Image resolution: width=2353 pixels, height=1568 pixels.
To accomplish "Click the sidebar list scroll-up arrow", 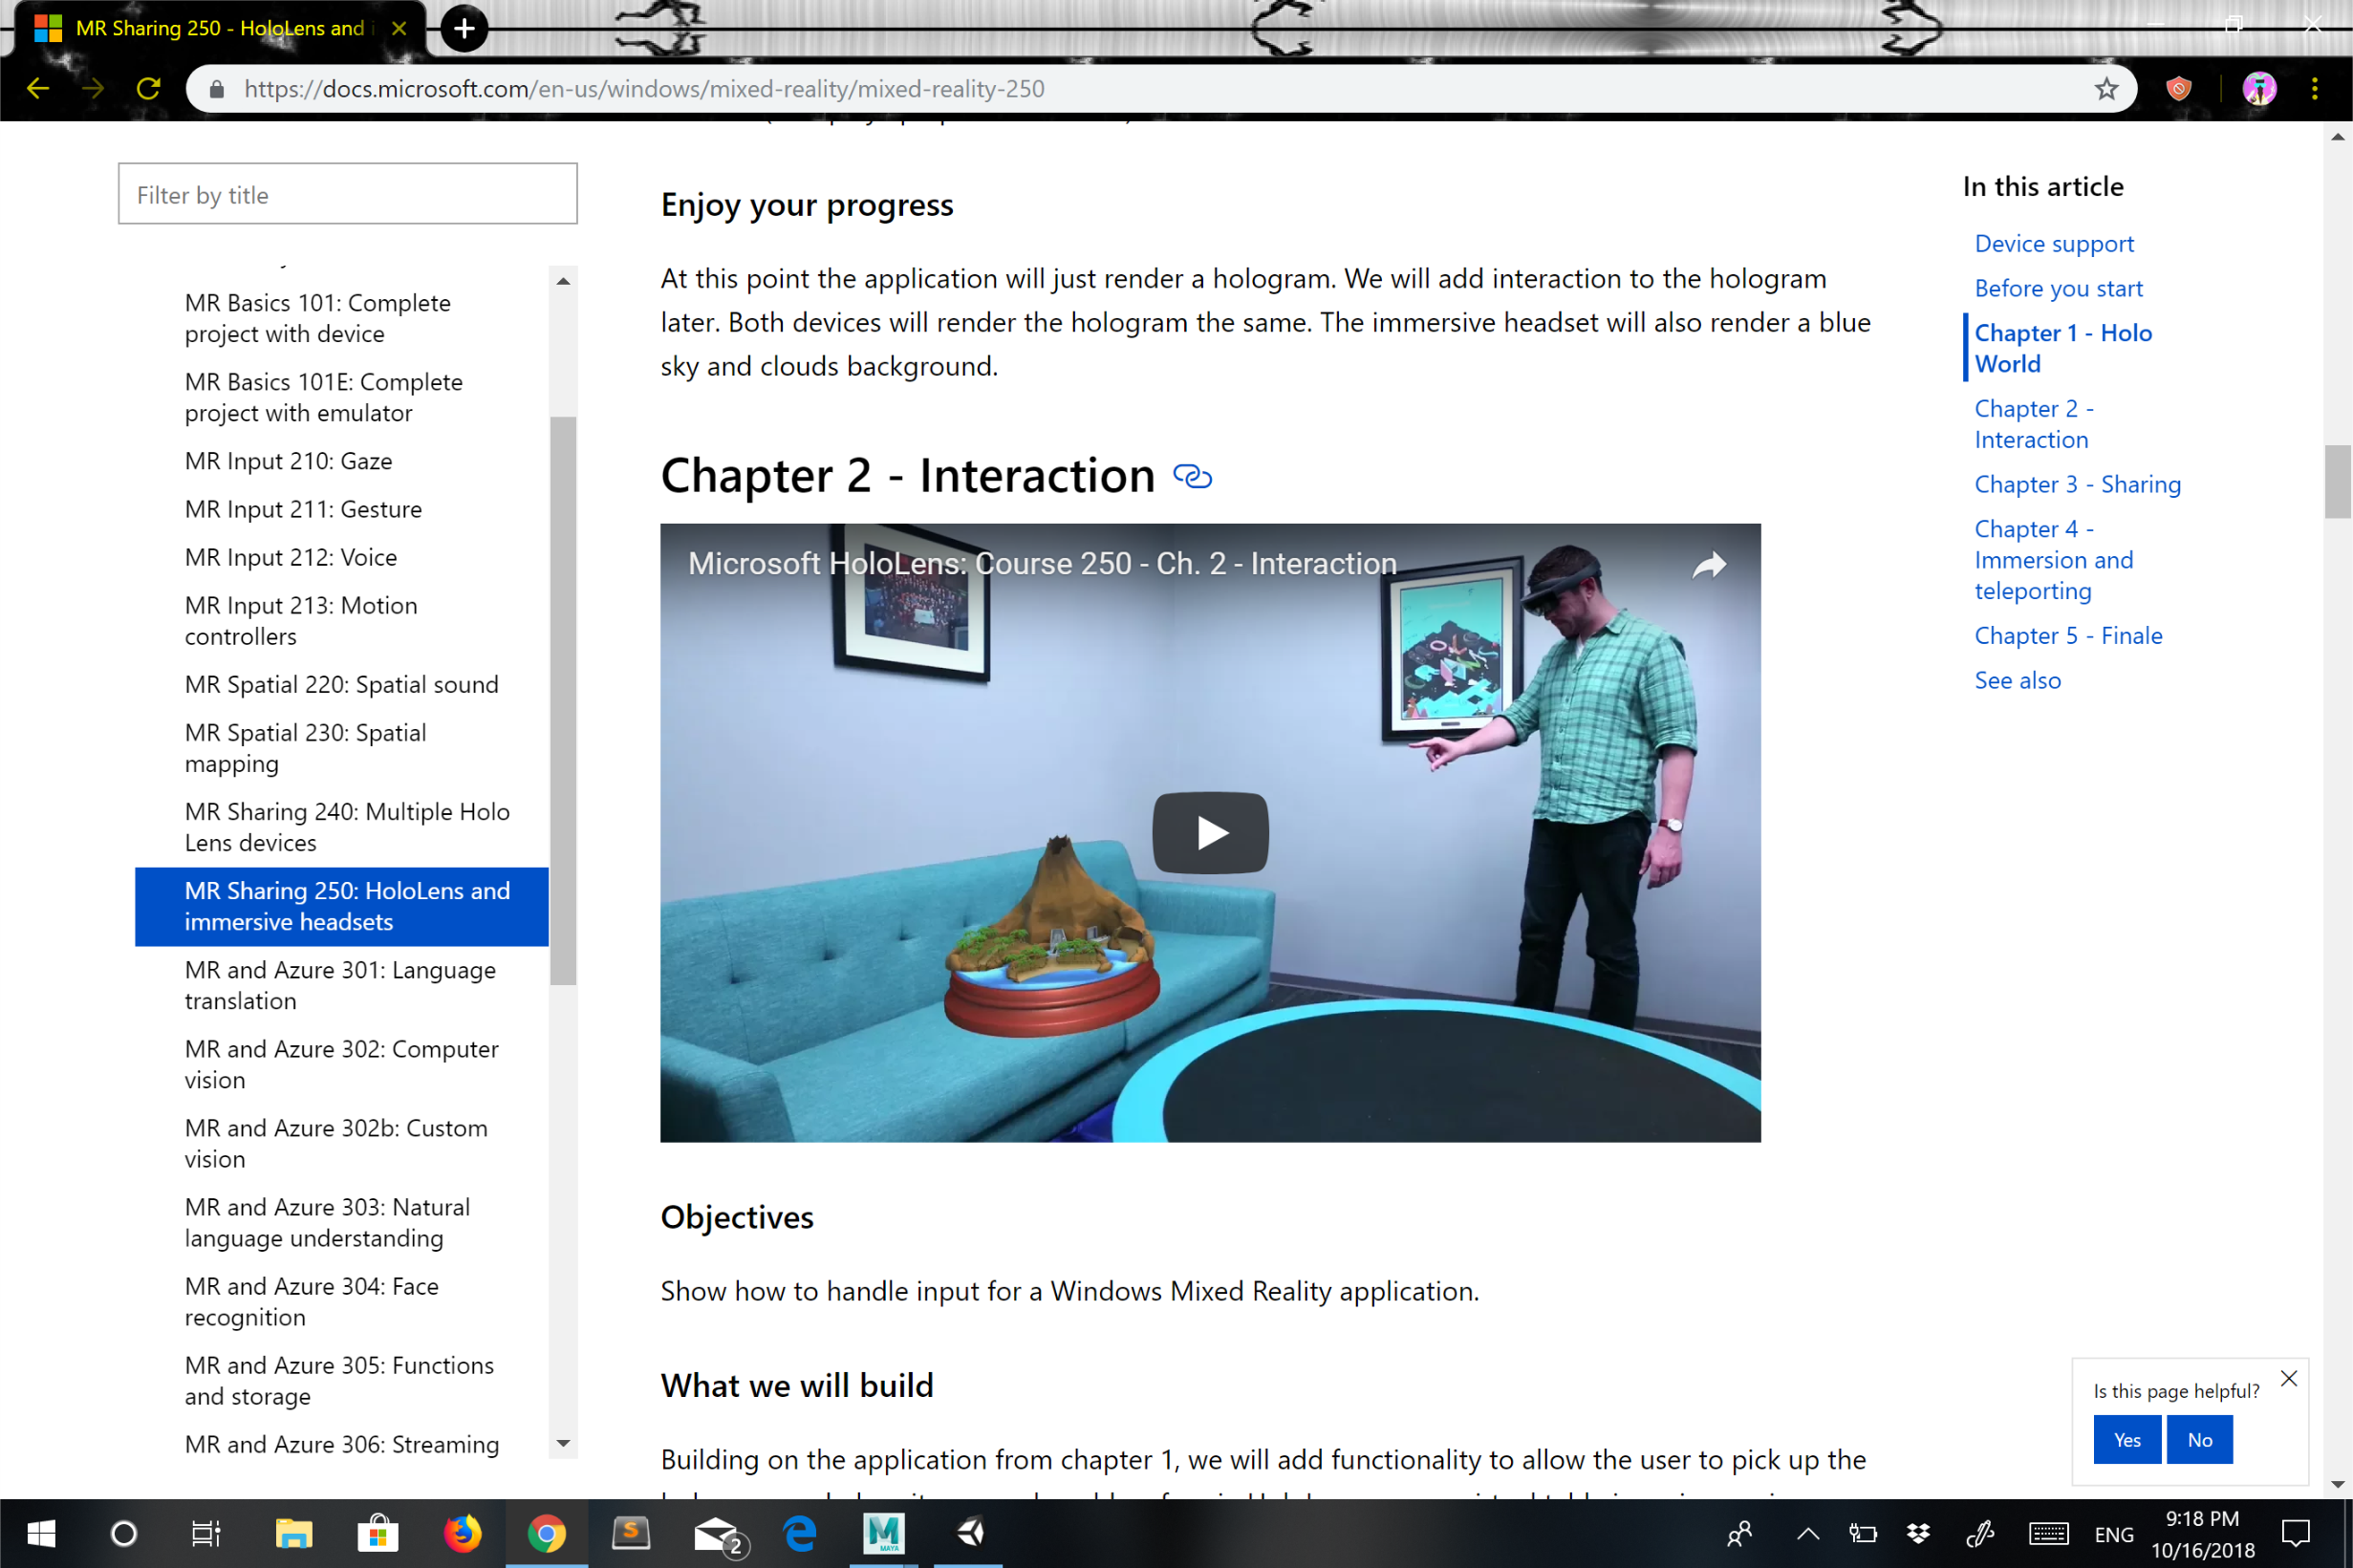I will [563, 281].
